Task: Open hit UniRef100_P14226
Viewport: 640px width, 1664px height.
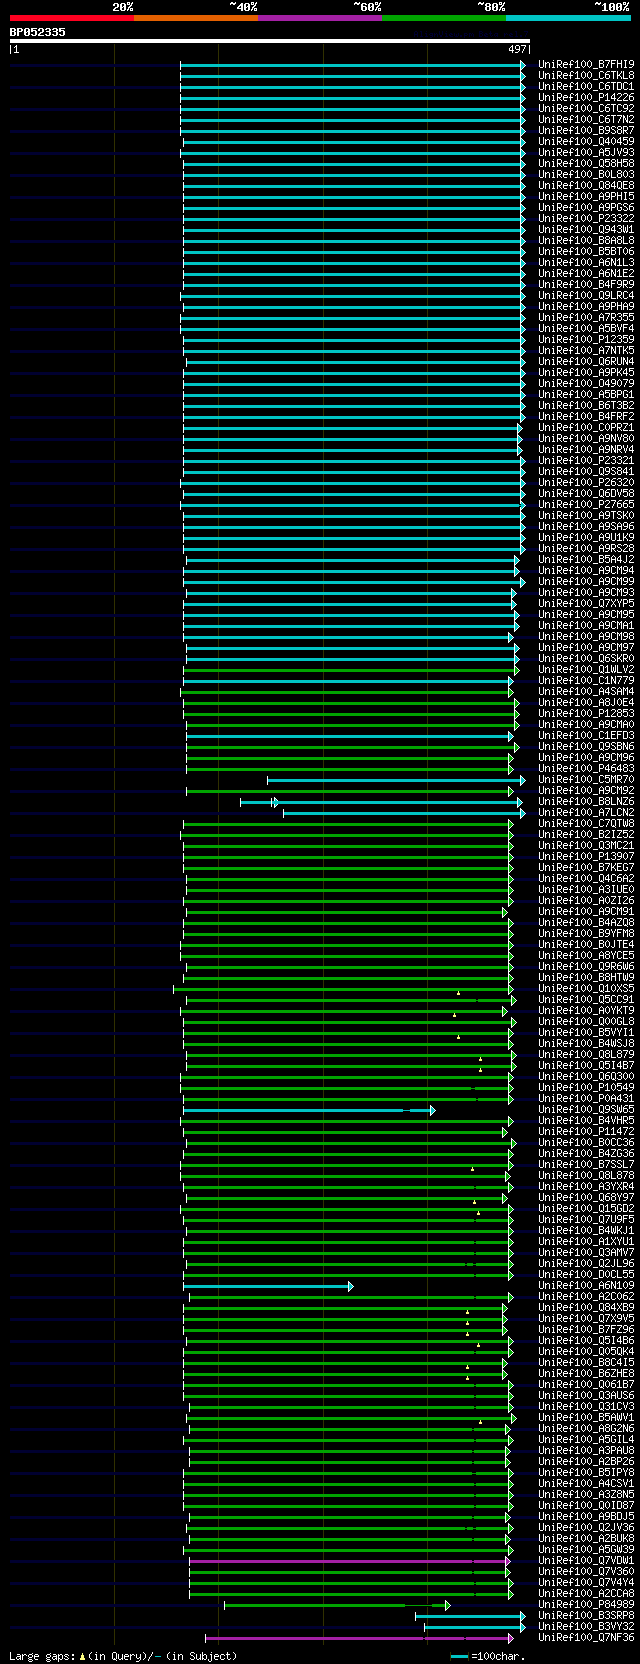Action: tap(586, 97)
